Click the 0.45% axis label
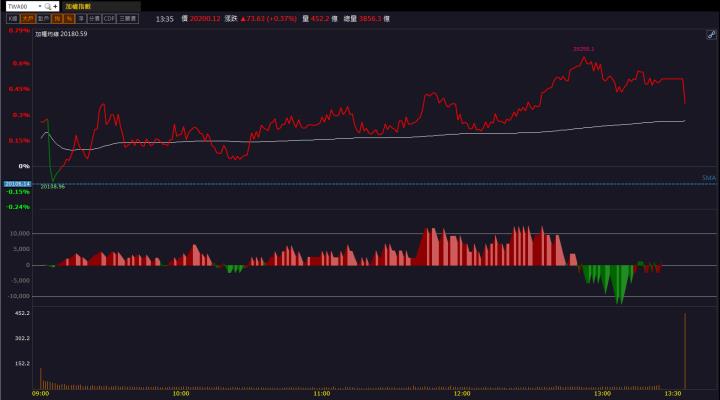Image resolution: width=720 pixels, height=400 pixels. click(19, 89)
